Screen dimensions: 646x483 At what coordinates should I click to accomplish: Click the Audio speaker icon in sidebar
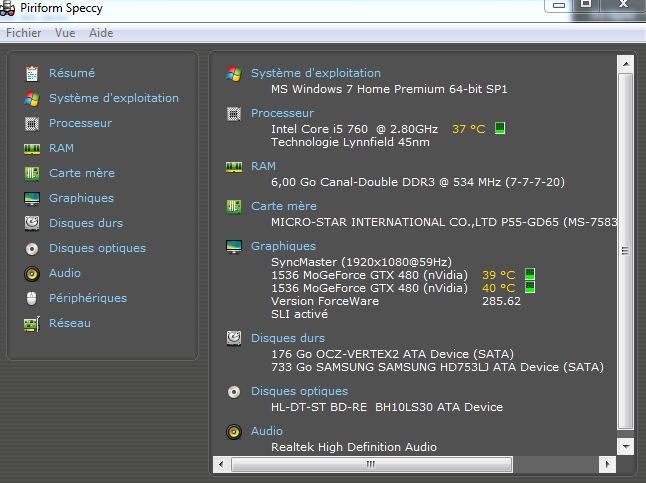pos(31,273)
